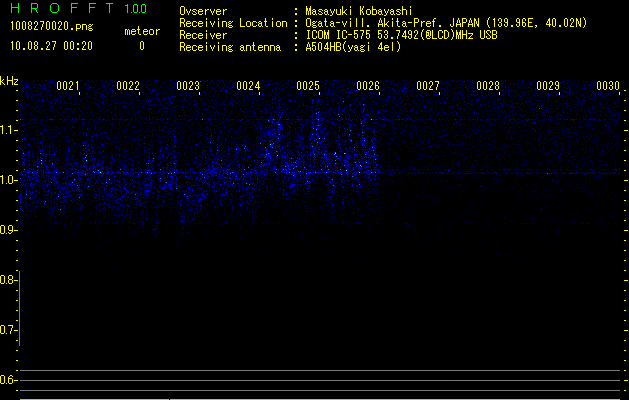Click the Ovserver label
Viewport: 629px width, 400px height.
(203, 11)
